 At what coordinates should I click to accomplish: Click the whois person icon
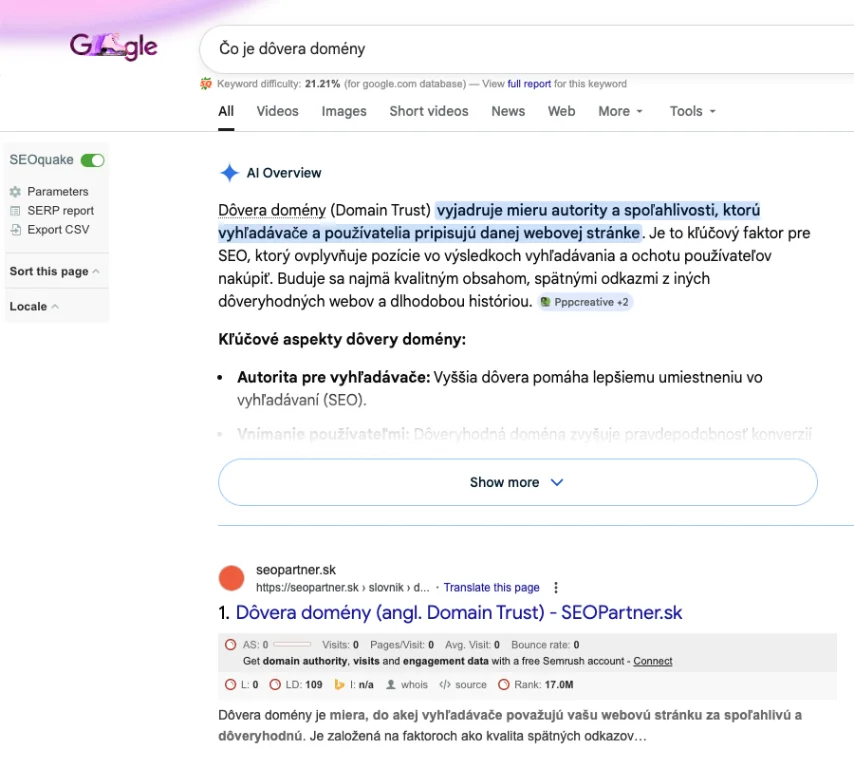(392, 685)
